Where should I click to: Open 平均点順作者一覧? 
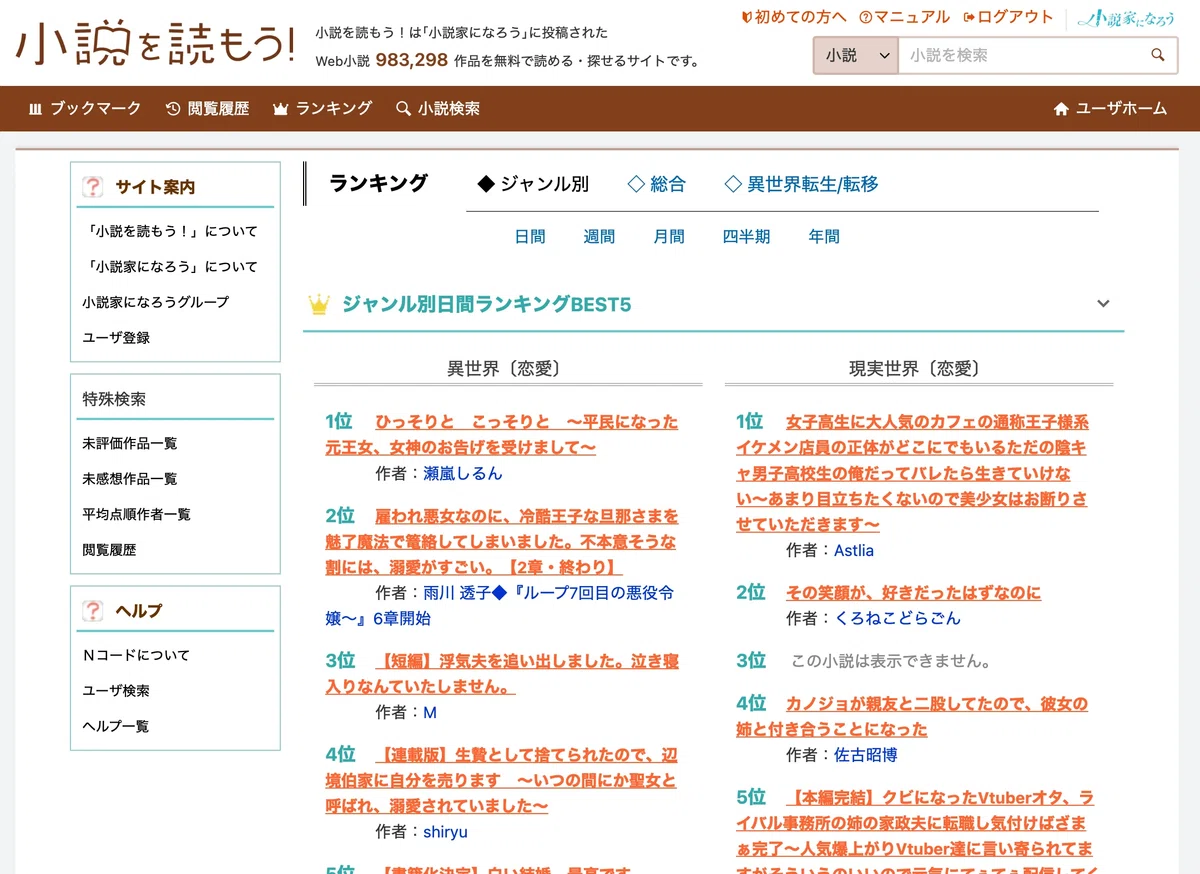pos(136,514)
